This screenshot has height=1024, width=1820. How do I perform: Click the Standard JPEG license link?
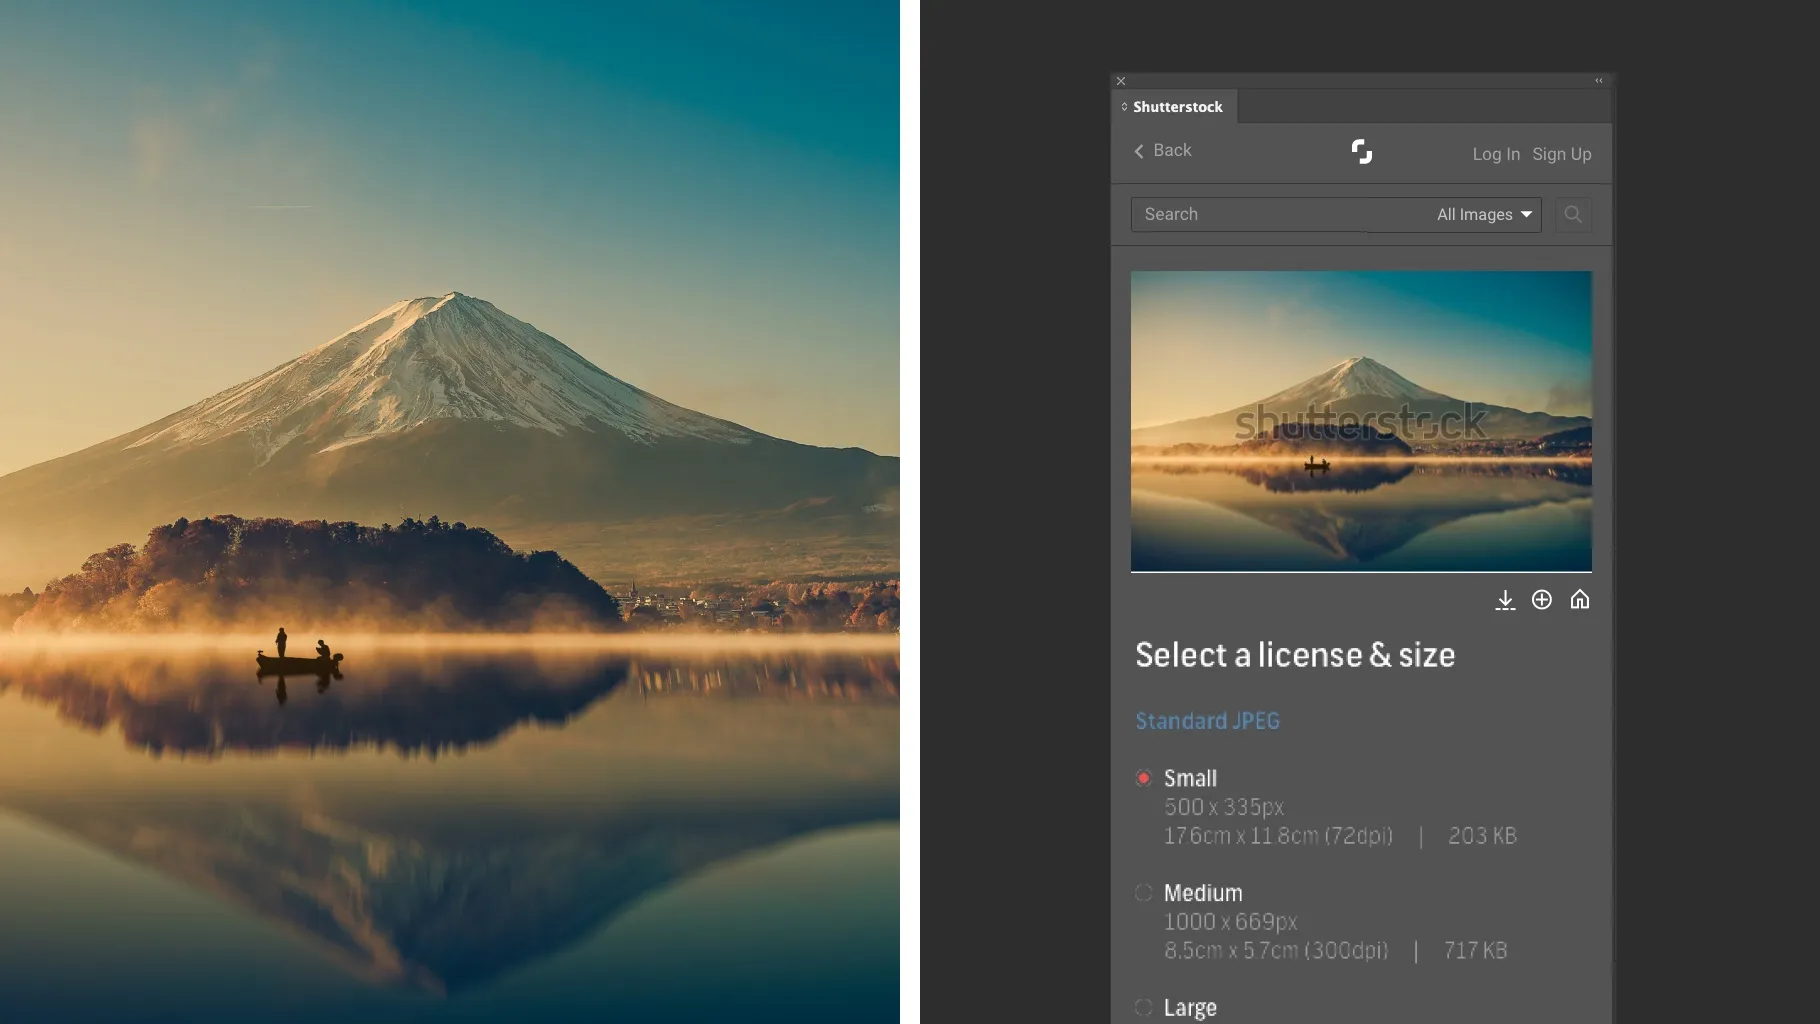(x=1208, y=721)
